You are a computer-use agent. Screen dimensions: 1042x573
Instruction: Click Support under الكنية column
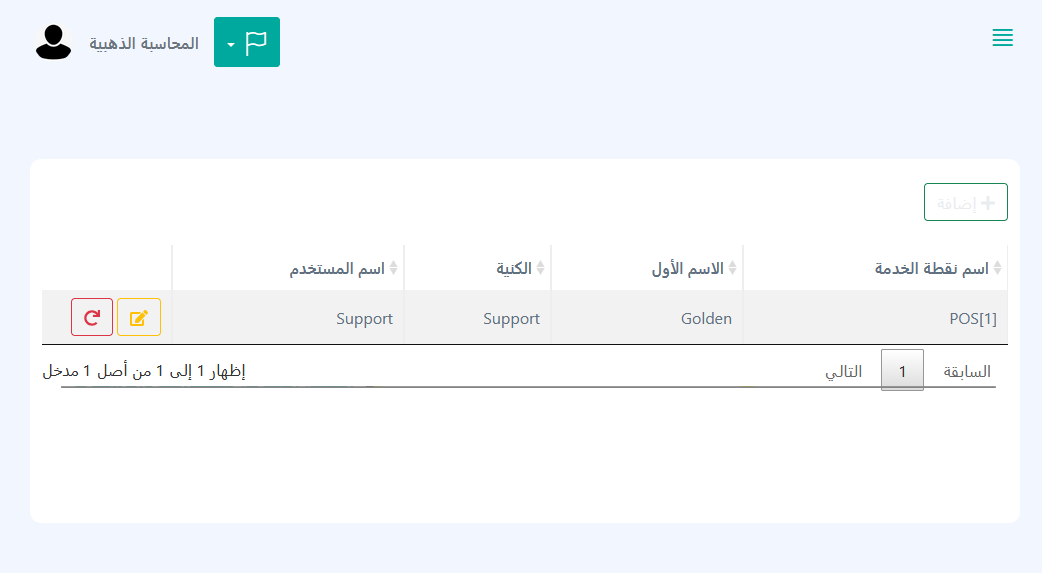[x=511, y=319]
